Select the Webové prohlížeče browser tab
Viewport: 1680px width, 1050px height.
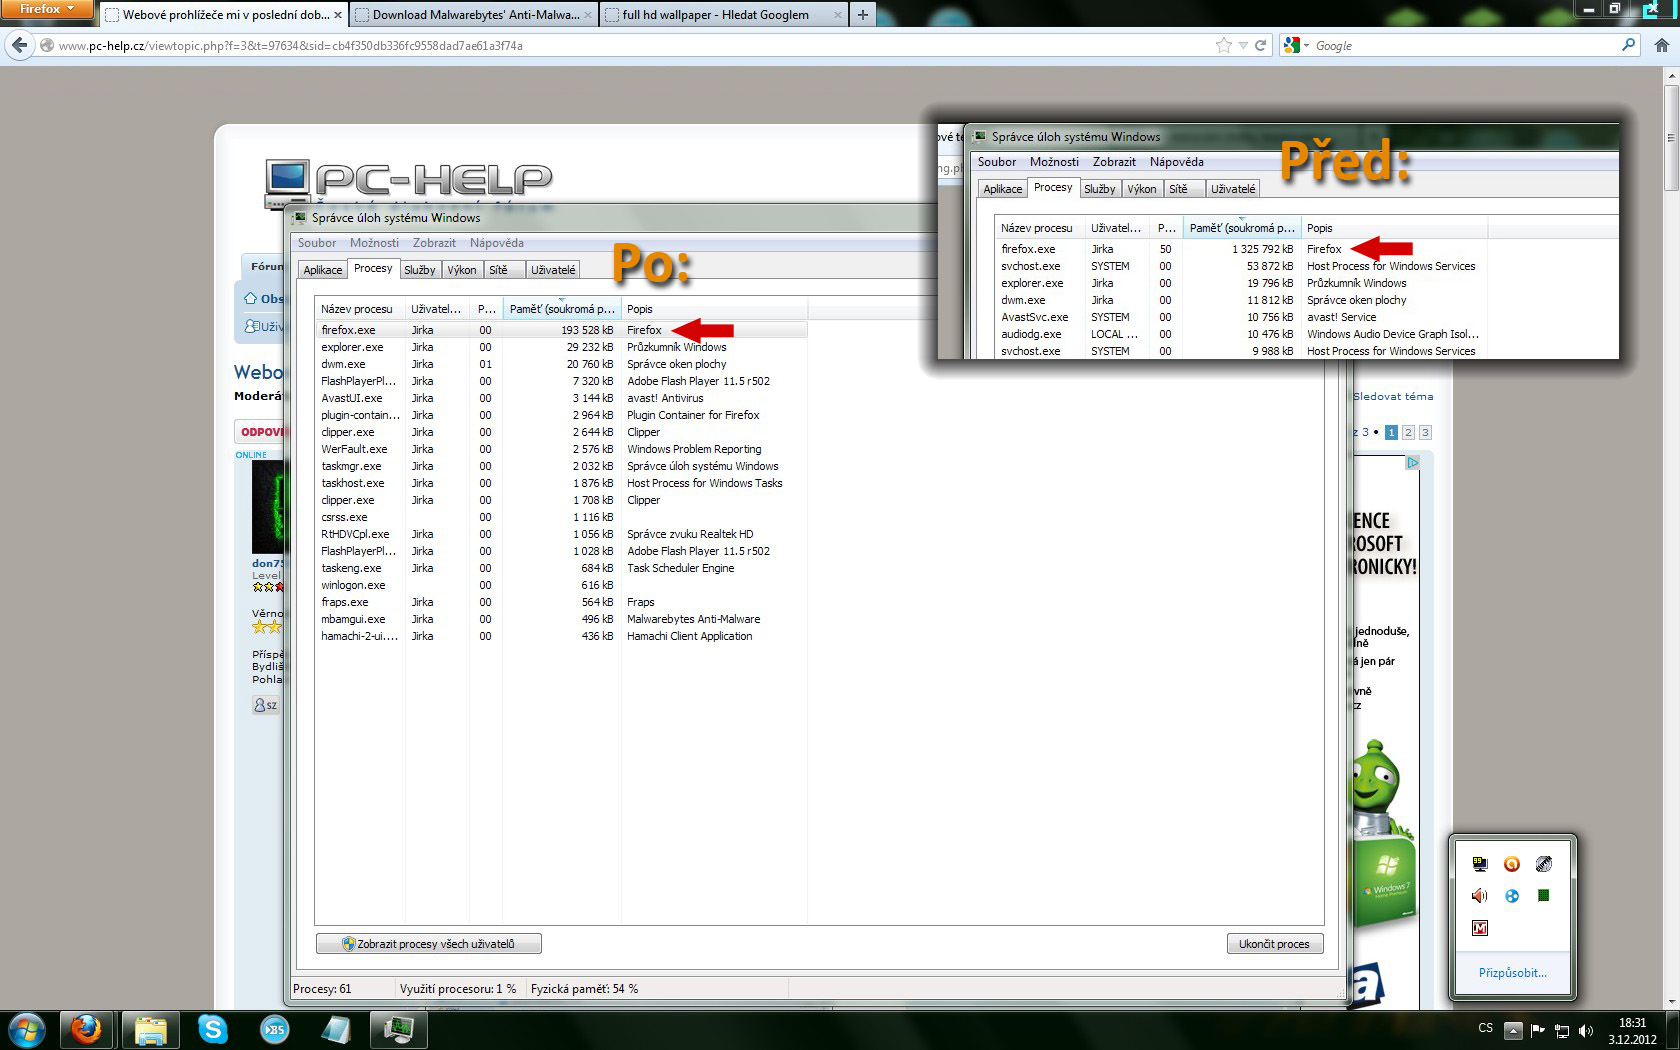coord(224,15)
